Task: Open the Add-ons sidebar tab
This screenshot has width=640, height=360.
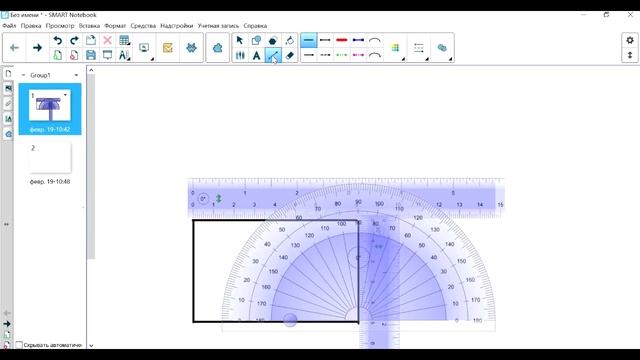Action: click(8, 134)
